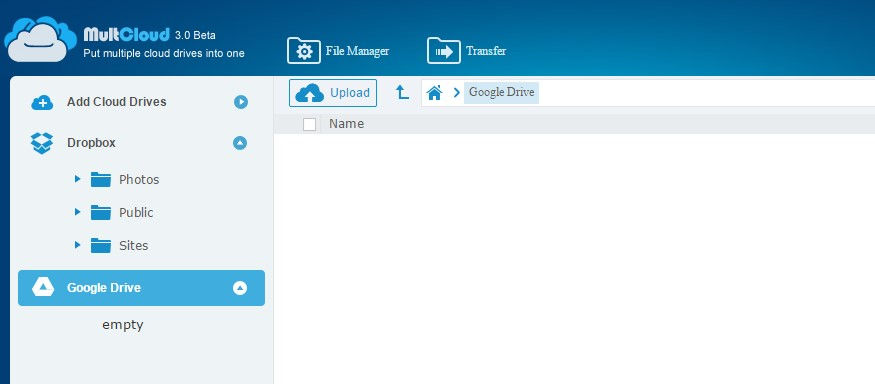This screenshot has width=875, height=384.
Task: Click the Upload button
Action: coord(333,93)
